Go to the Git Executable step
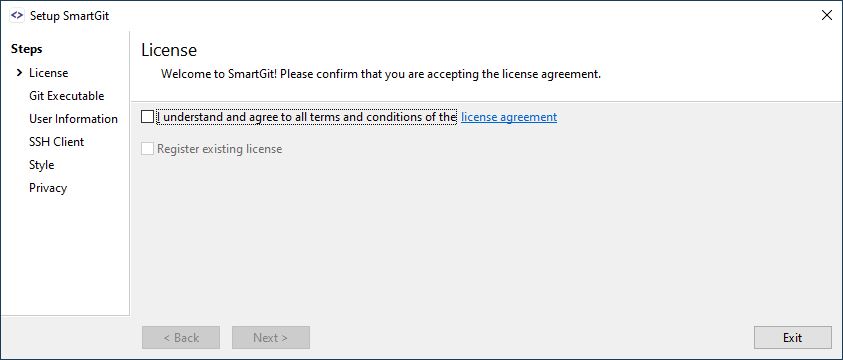Viewport: 843px width, 360px height. pos(67,96)
